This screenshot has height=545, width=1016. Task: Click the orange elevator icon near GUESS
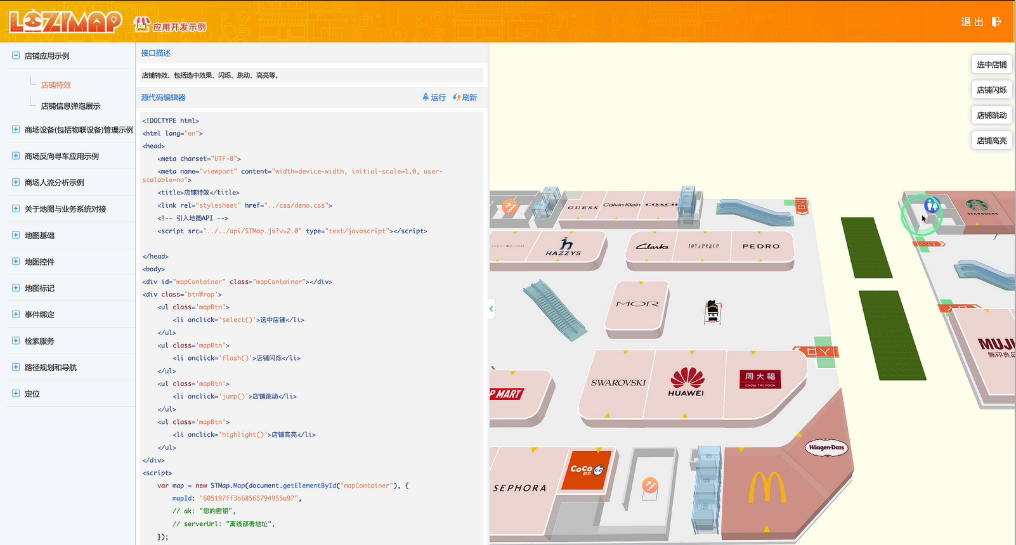point(510,207)
